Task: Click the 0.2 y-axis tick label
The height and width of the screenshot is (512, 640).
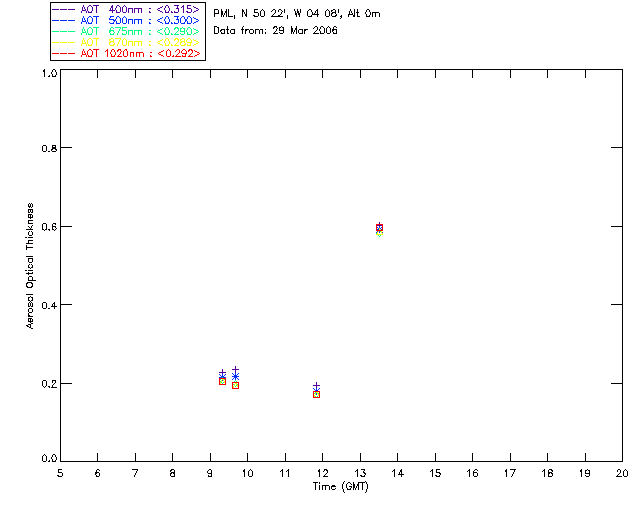Action: [49, 383]
